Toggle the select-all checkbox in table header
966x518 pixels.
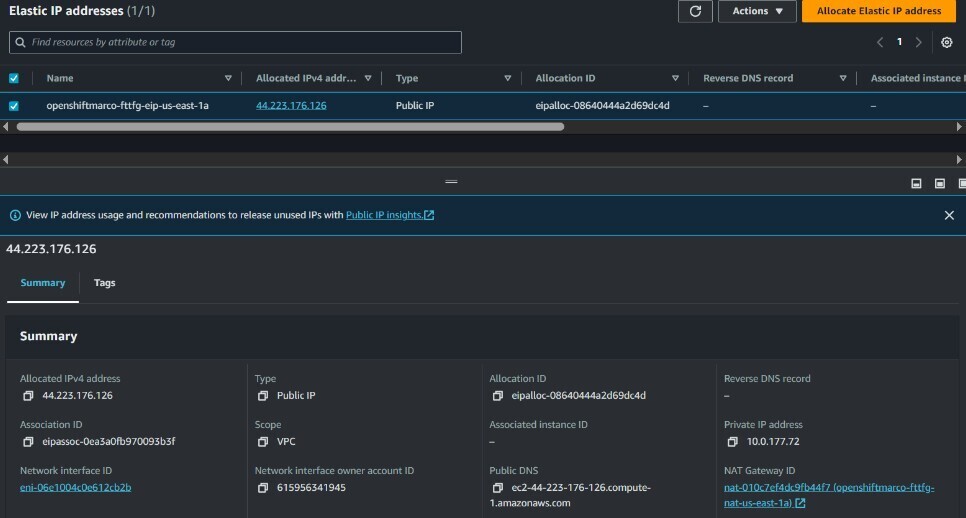(x=14, y=78)
